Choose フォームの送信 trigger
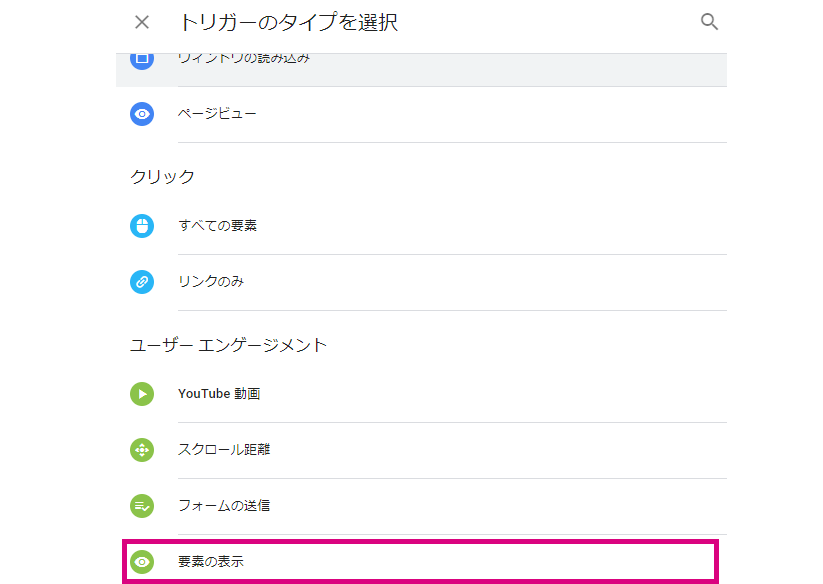Image resolution: width=823 pixels, height=584 pixels. [224, 506]
